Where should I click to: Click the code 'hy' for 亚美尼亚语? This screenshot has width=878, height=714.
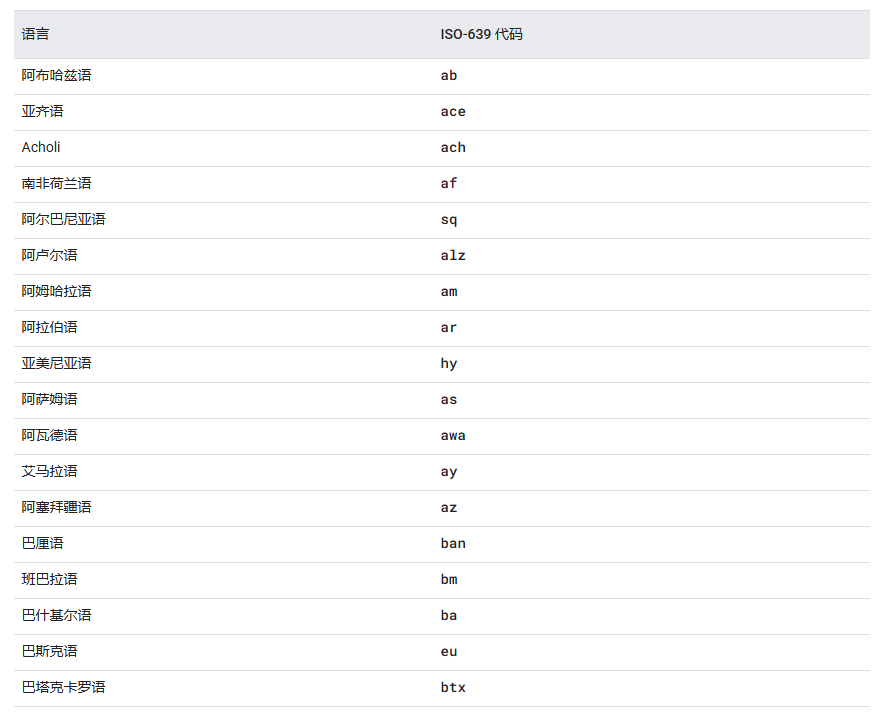coord(449,363)
